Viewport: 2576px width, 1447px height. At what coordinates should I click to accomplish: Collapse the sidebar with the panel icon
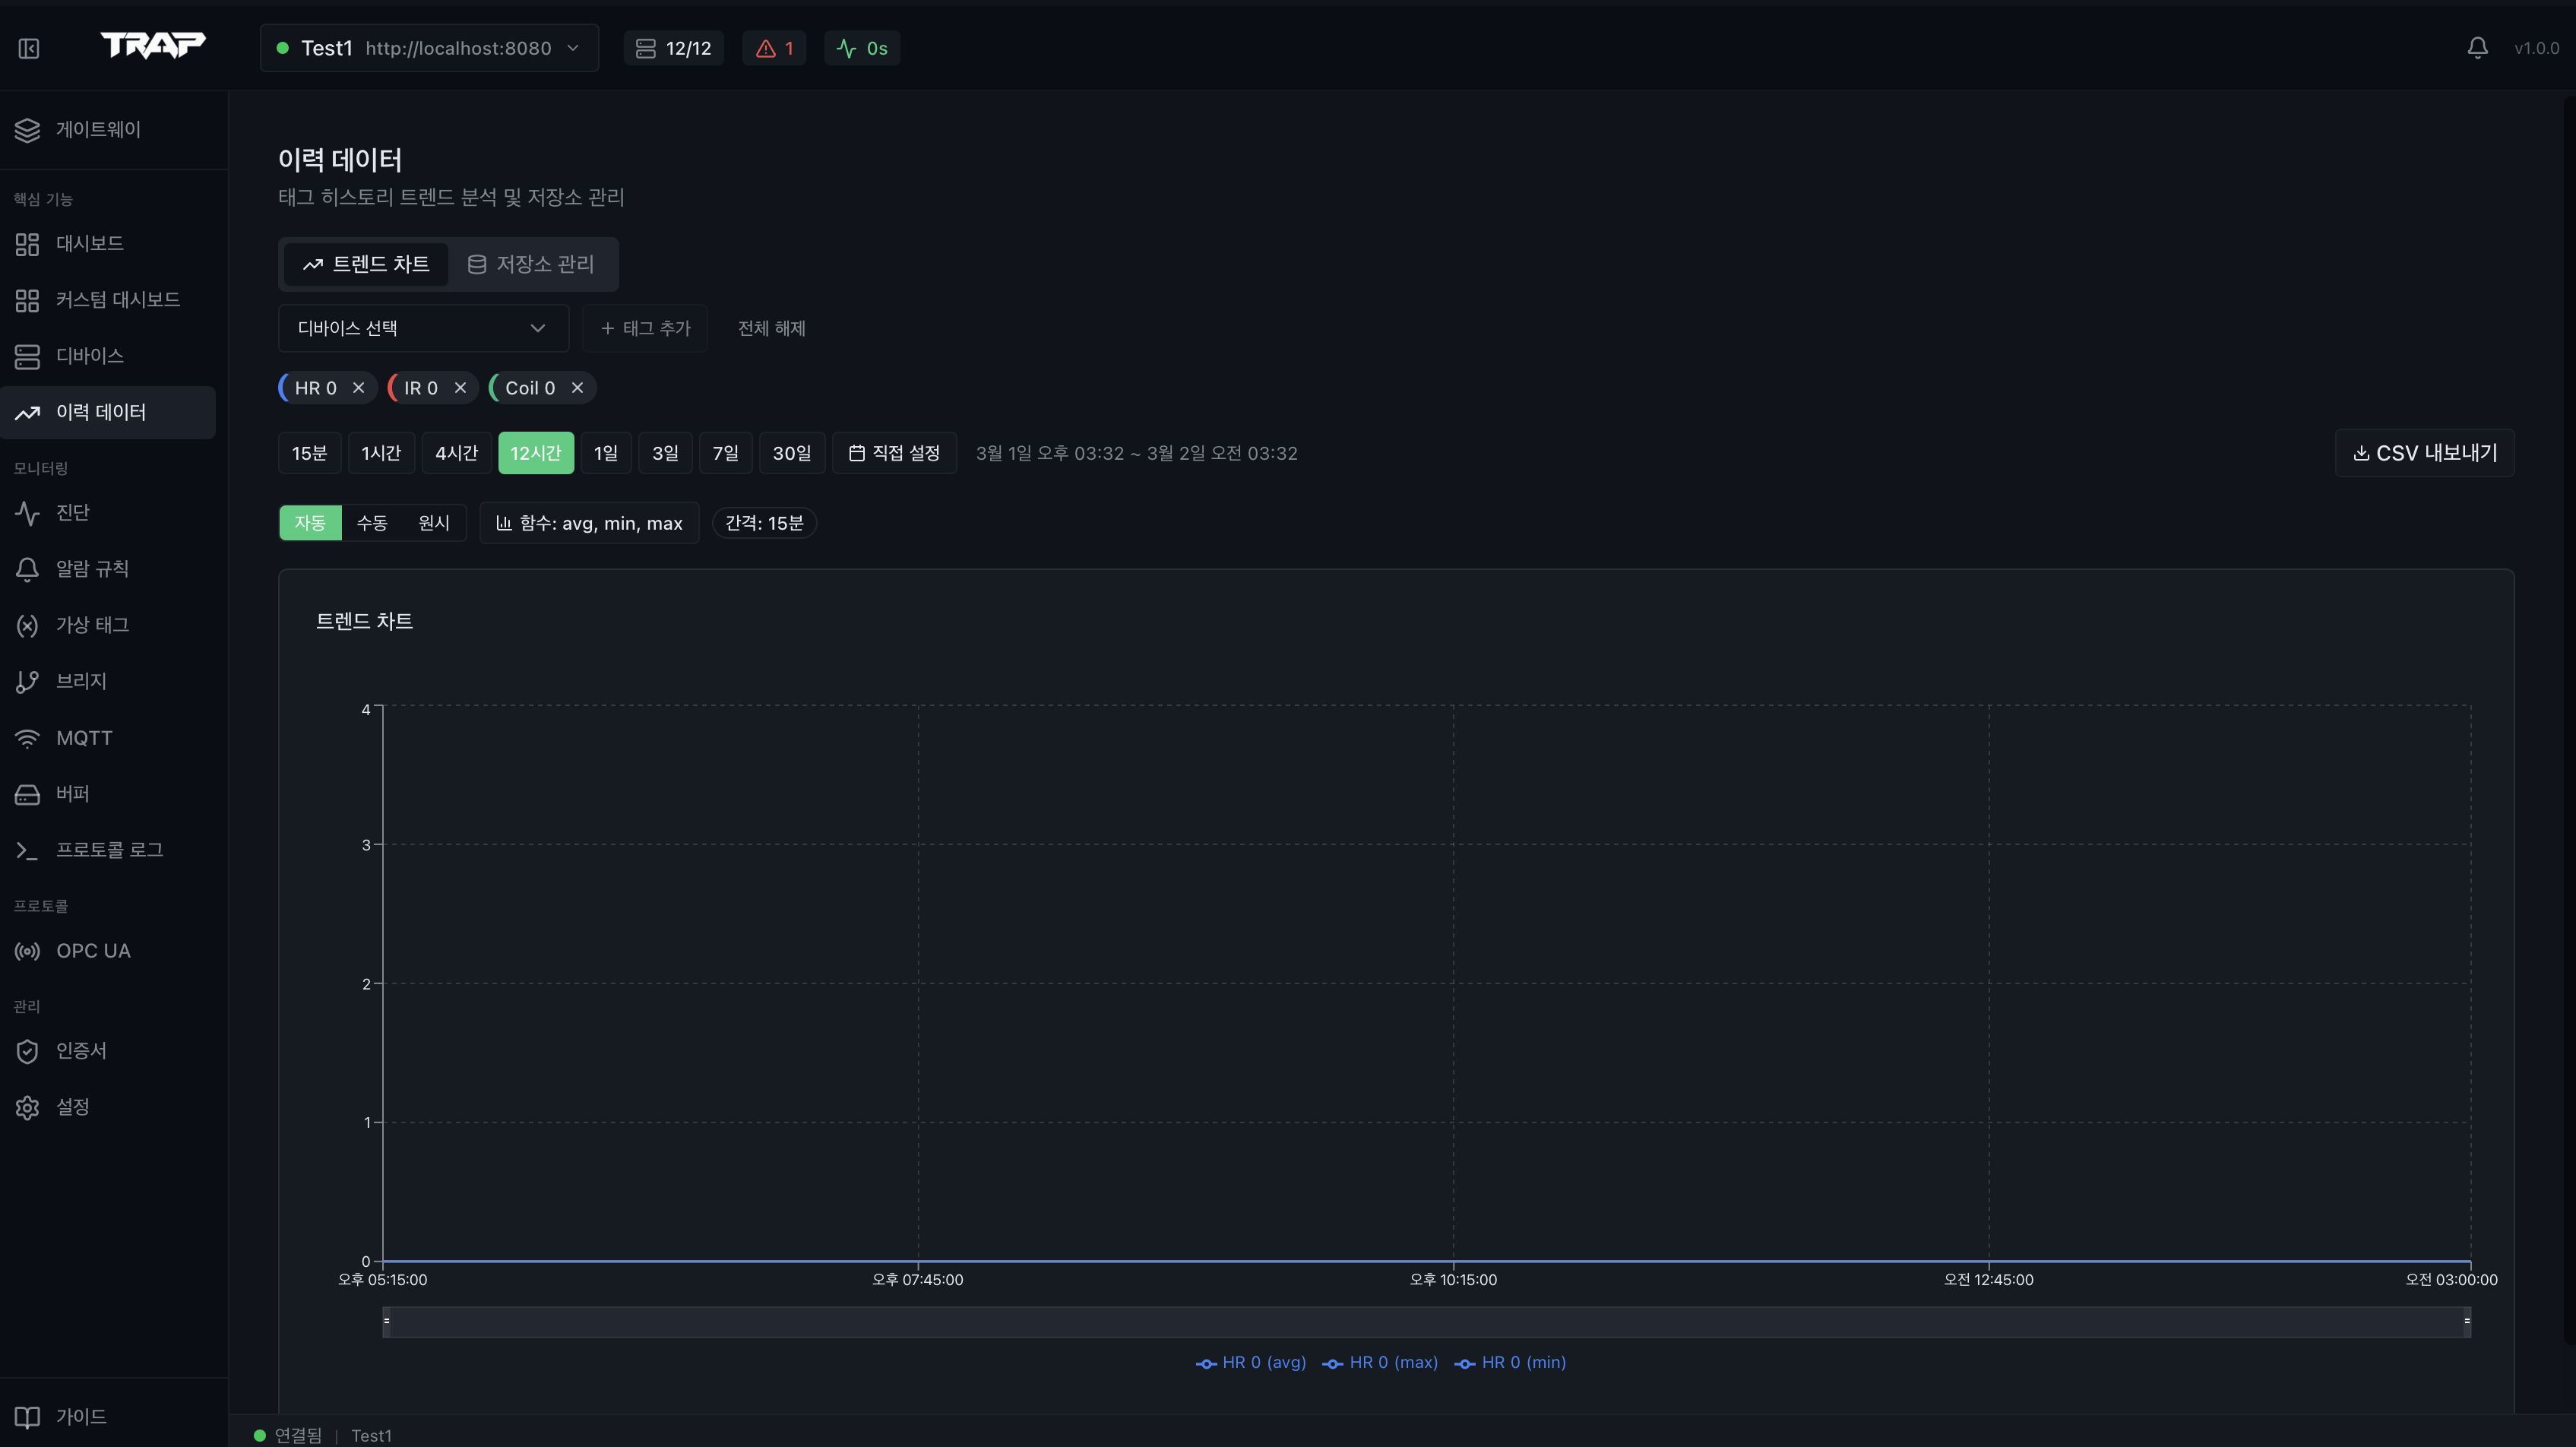29,48
